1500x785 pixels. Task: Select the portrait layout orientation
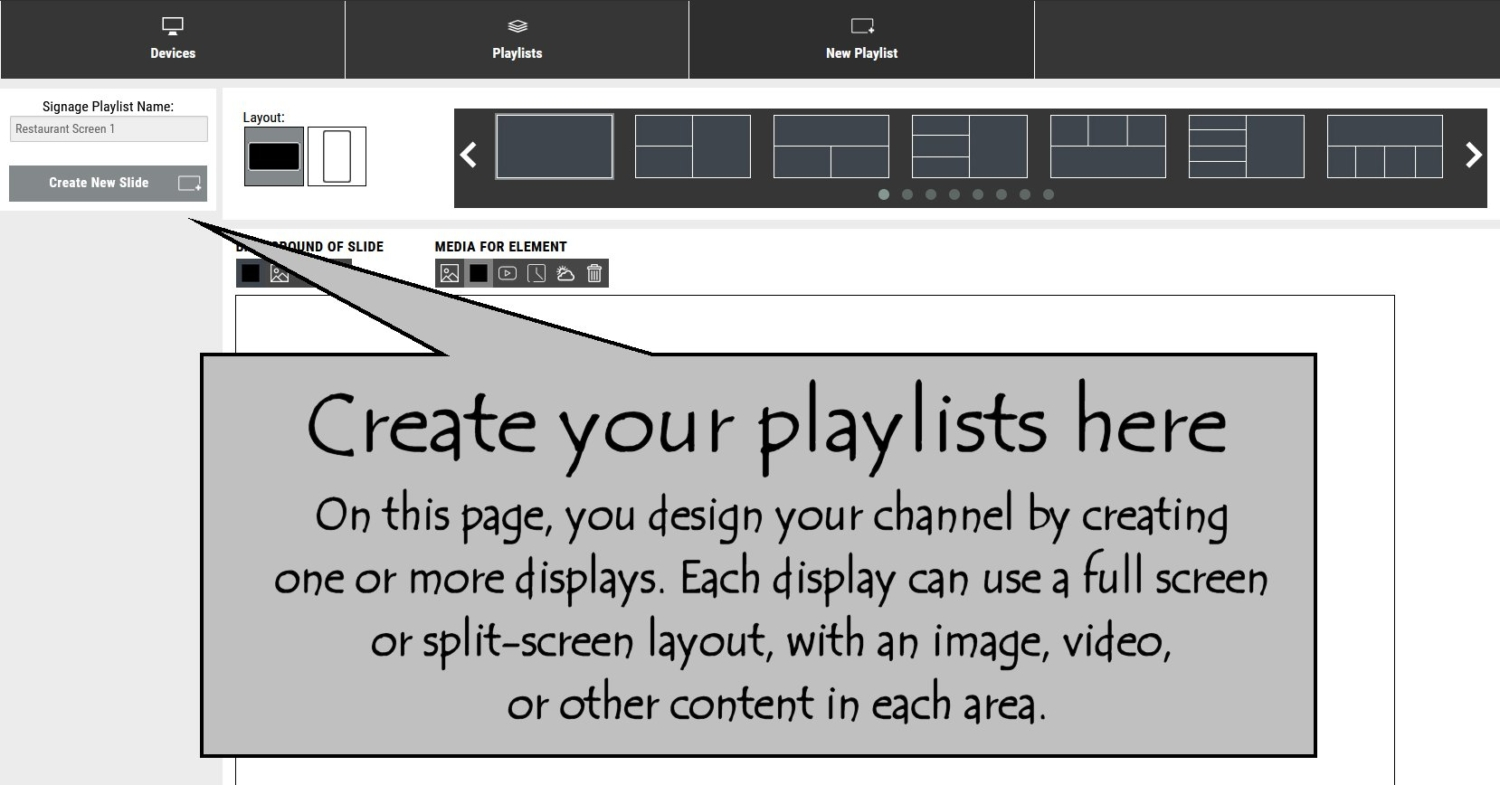coord(337,157)
